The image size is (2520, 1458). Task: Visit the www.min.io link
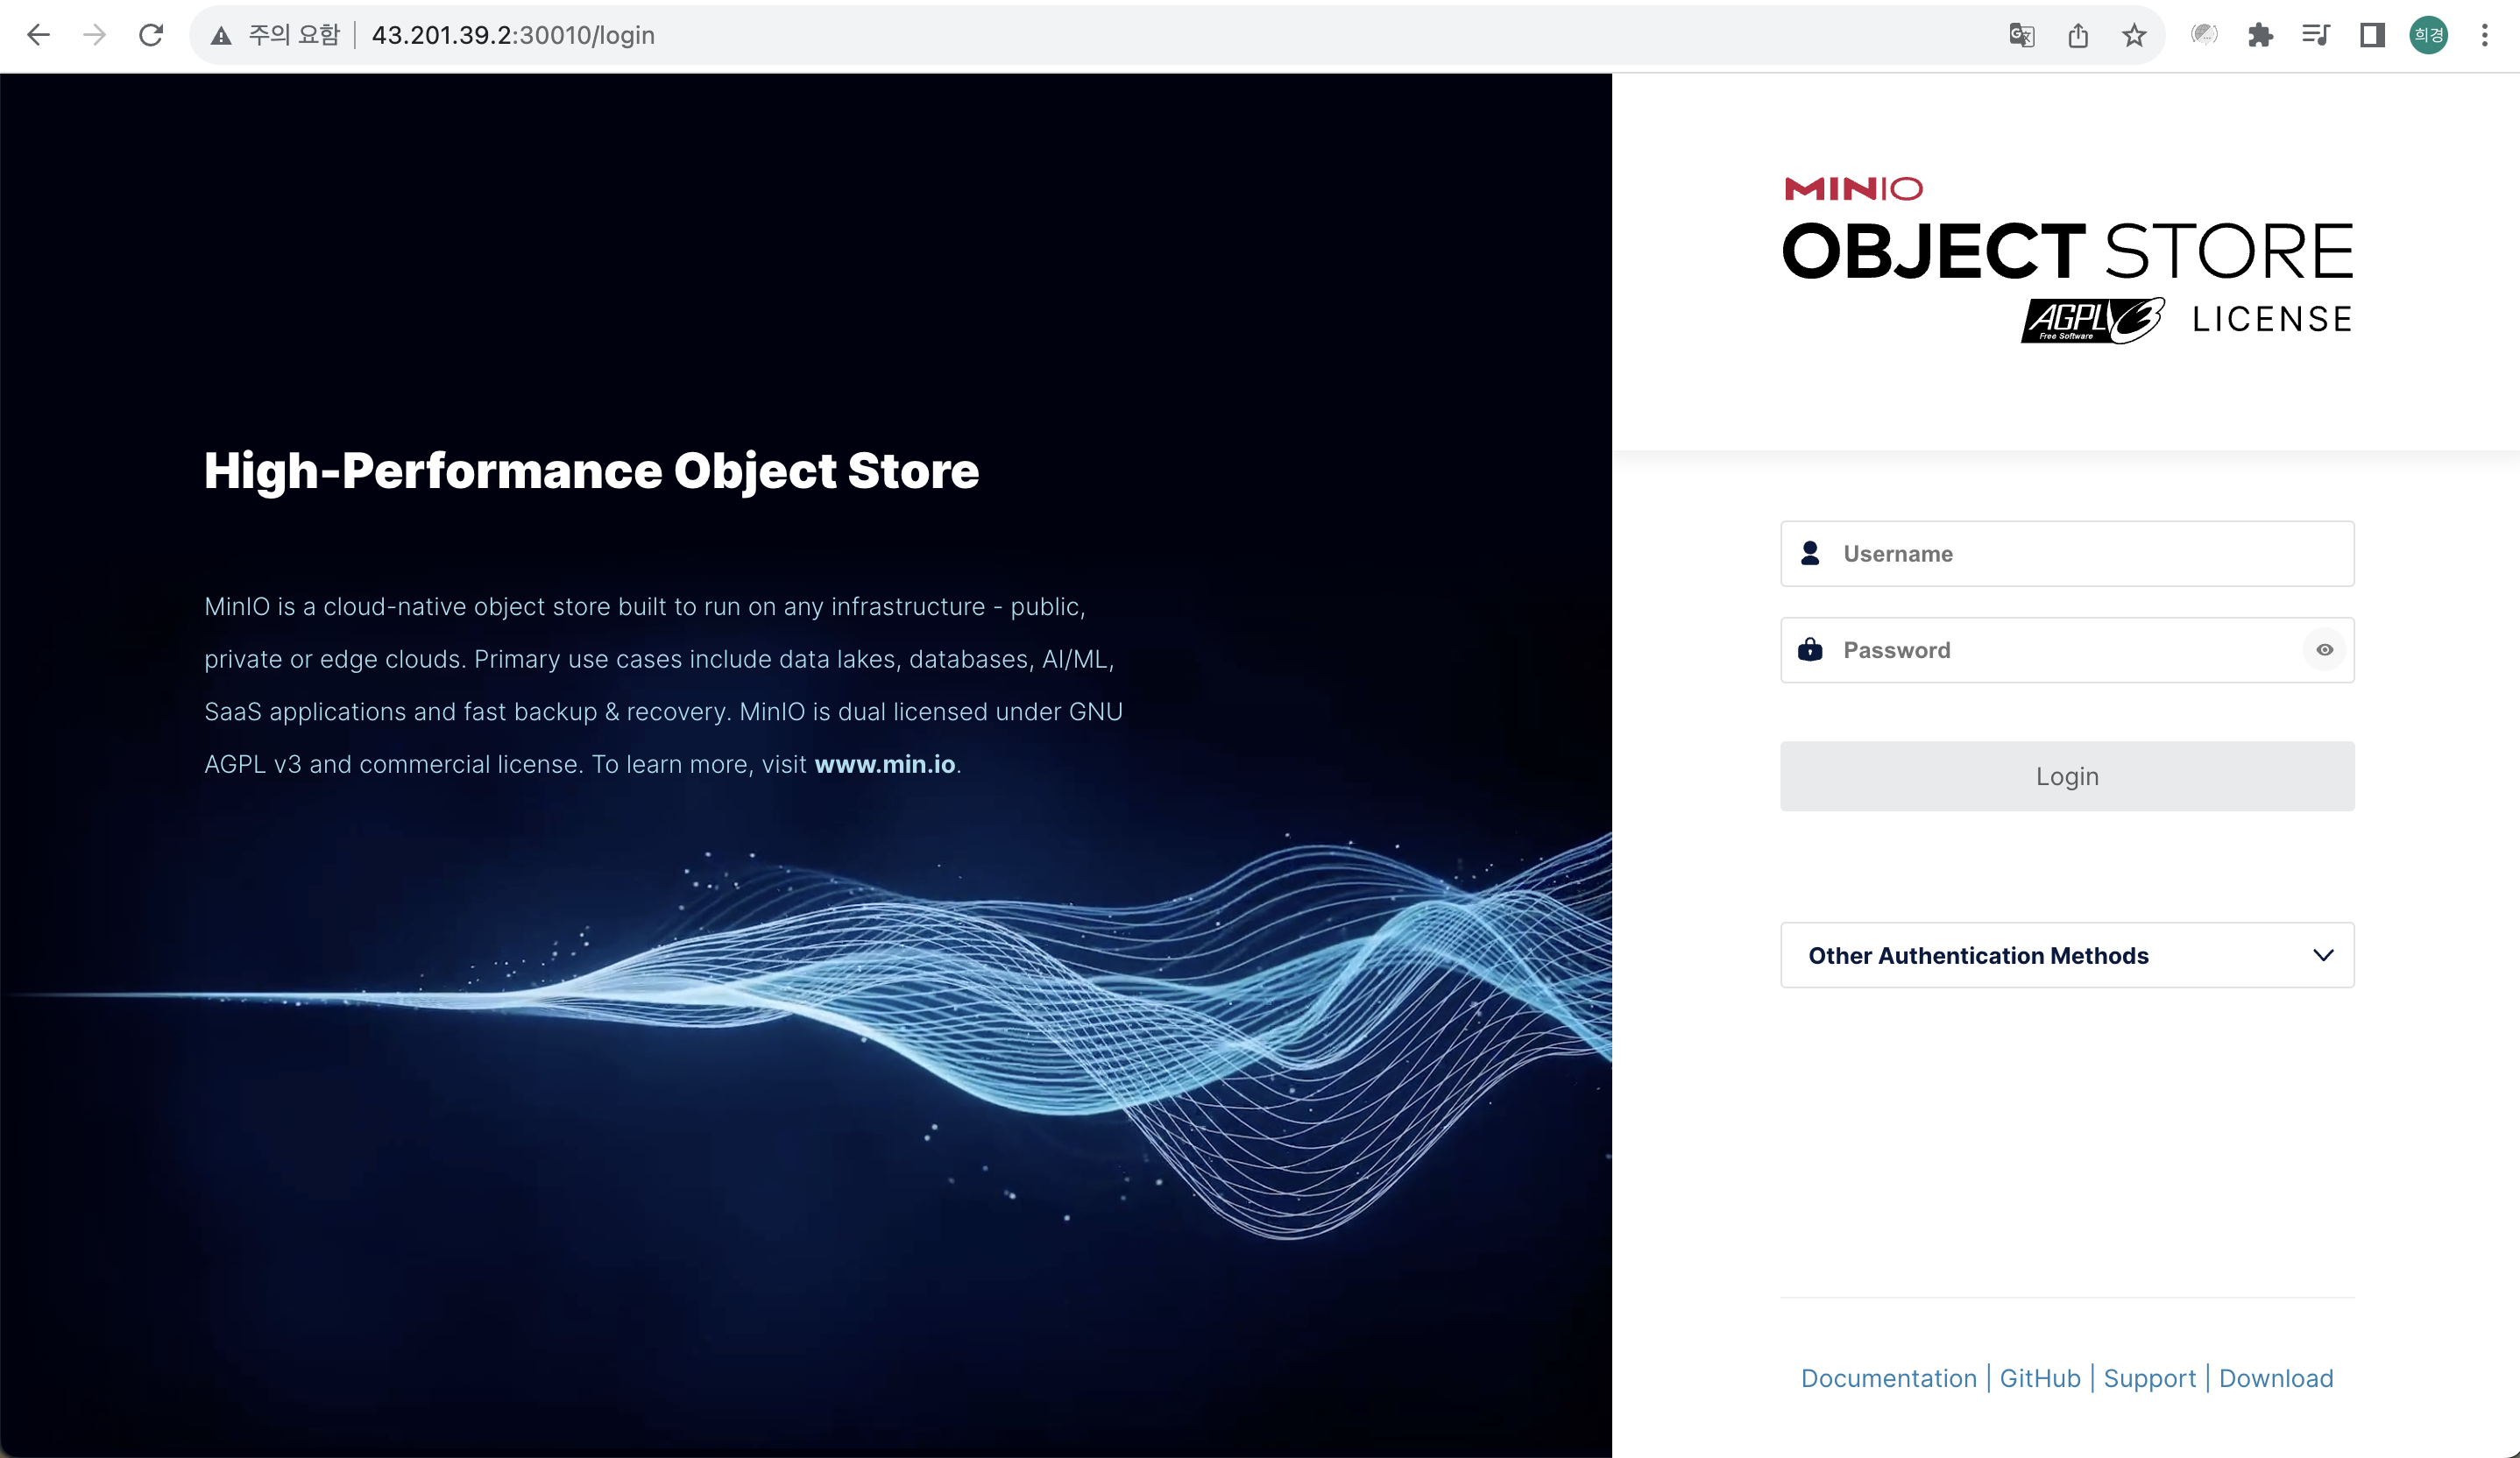pos(884,764)
